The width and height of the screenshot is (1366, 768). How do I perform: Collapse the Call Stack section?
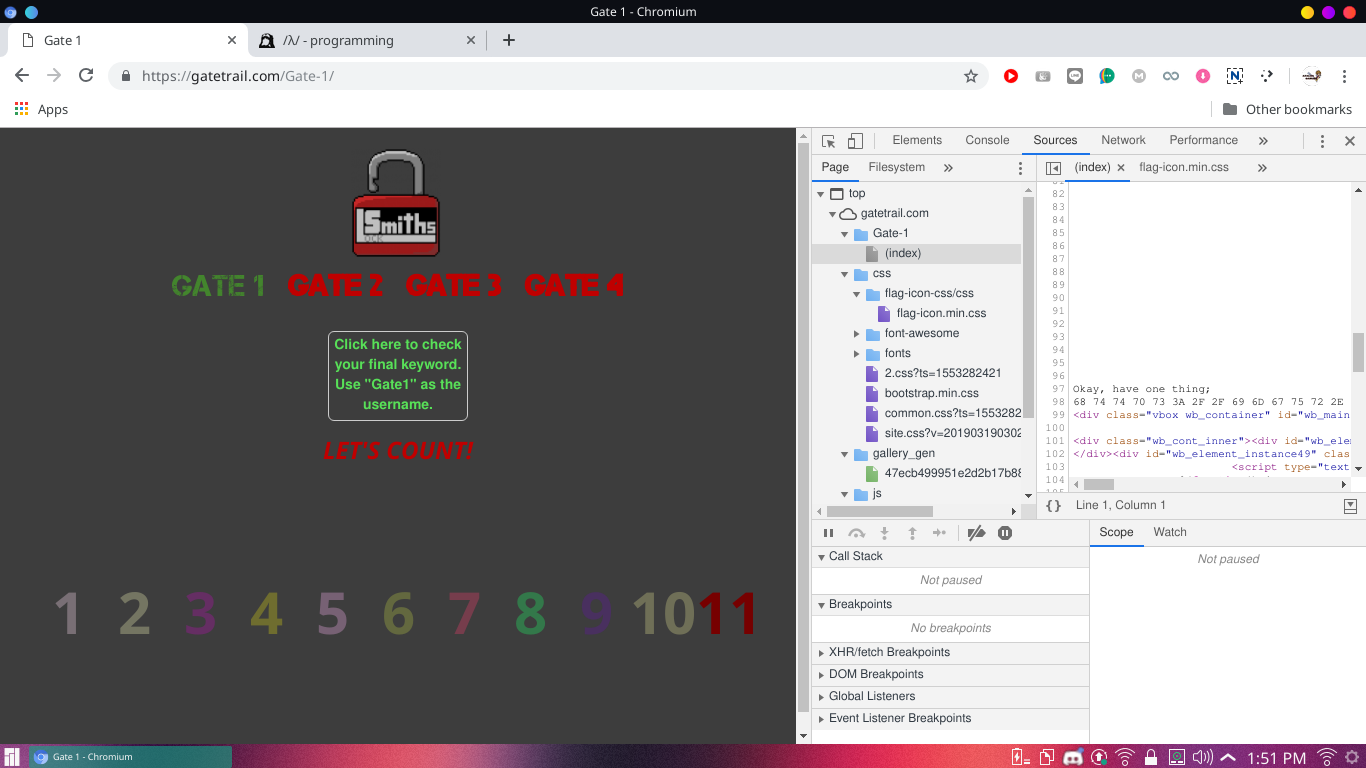click(821, 556)
